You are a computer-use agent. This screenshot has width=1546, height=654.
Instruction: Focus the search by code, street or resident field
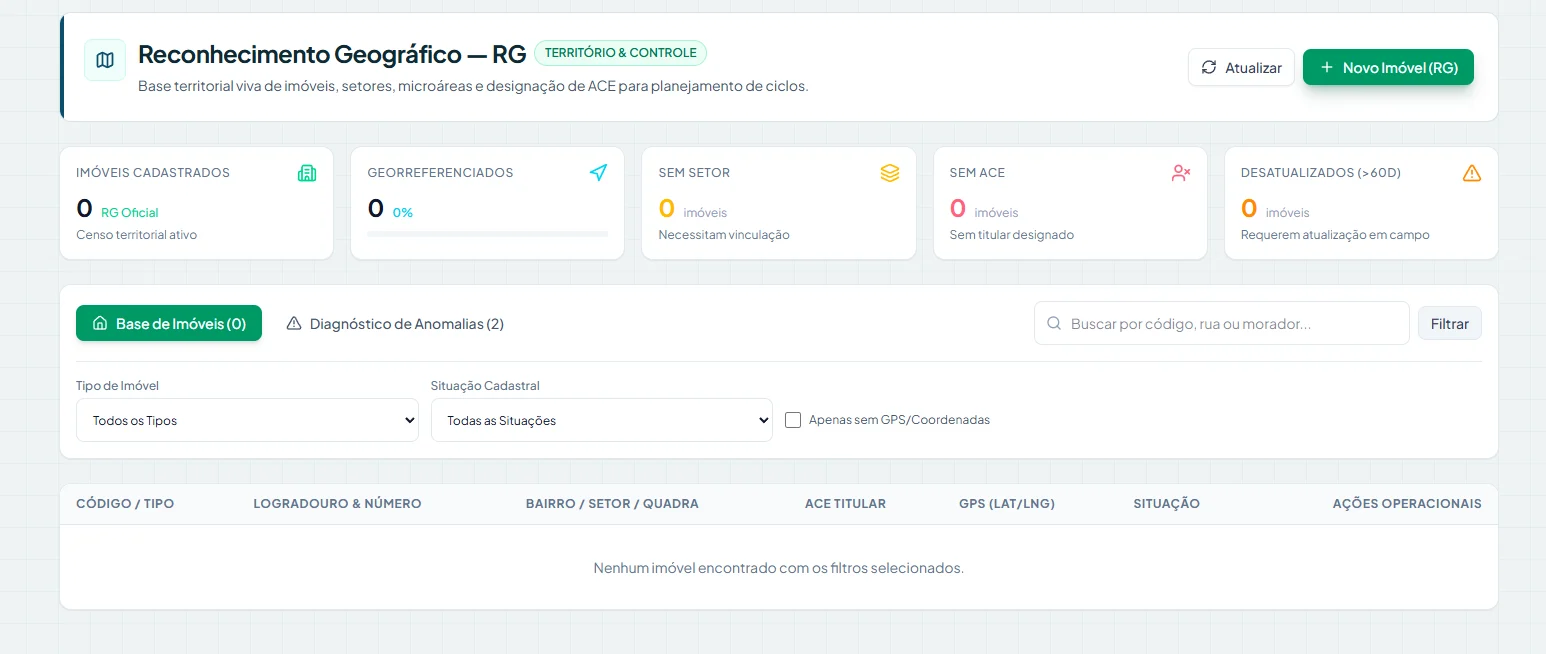(1222, 324)
